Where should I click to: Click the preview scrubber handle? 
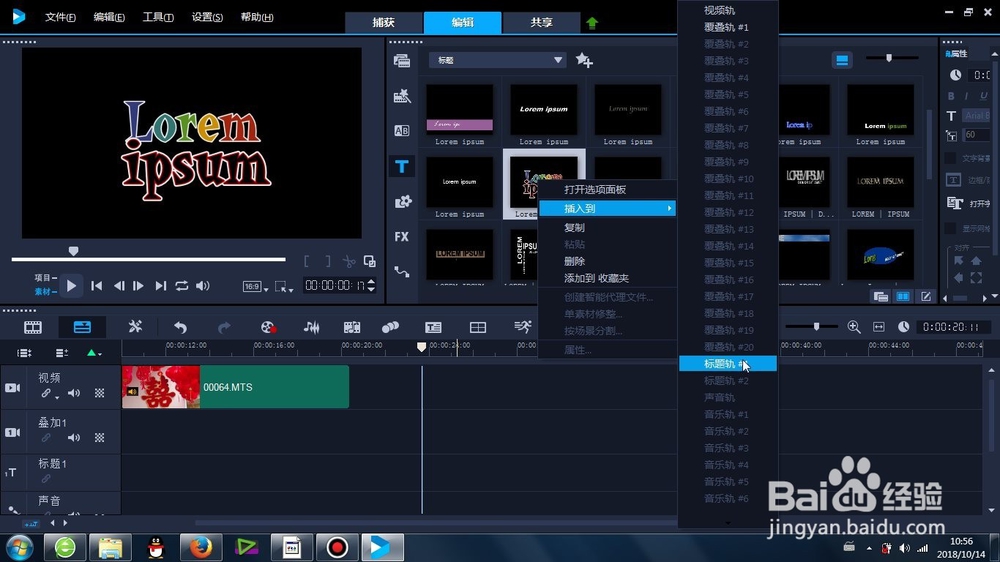[73, 251]
